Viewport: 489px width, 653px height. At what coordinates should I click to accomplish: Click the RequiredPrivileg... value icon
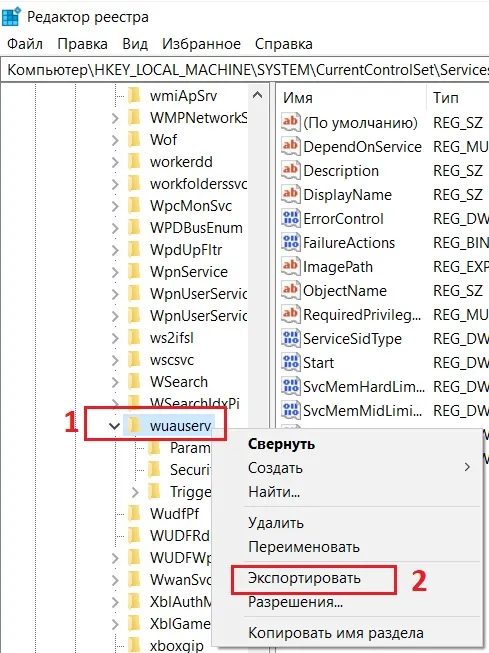pos(290,314)
